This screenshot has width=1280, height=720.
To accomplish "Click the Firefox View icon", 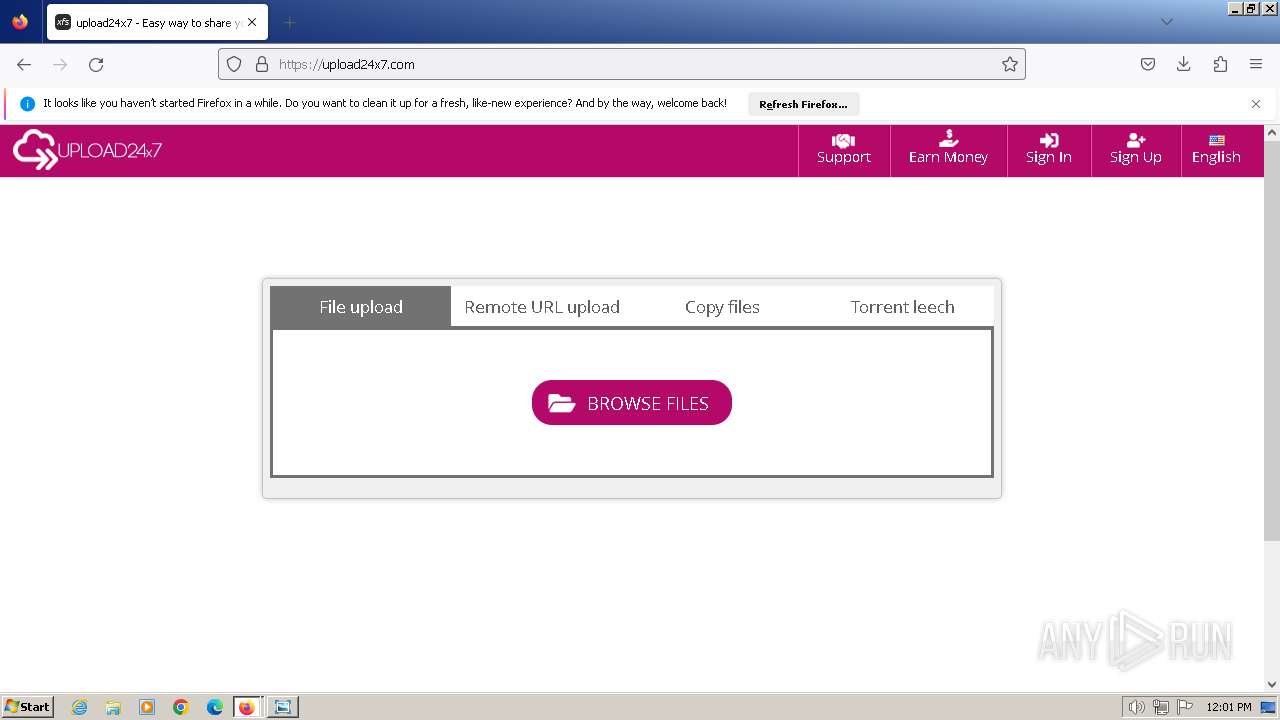I will (x=20, y=22).
